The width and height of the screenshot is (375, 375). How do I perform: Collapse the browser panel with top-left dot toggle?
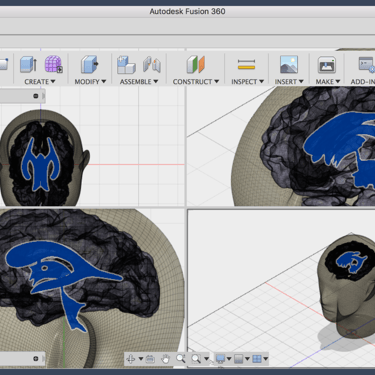[x=36, y=96]
